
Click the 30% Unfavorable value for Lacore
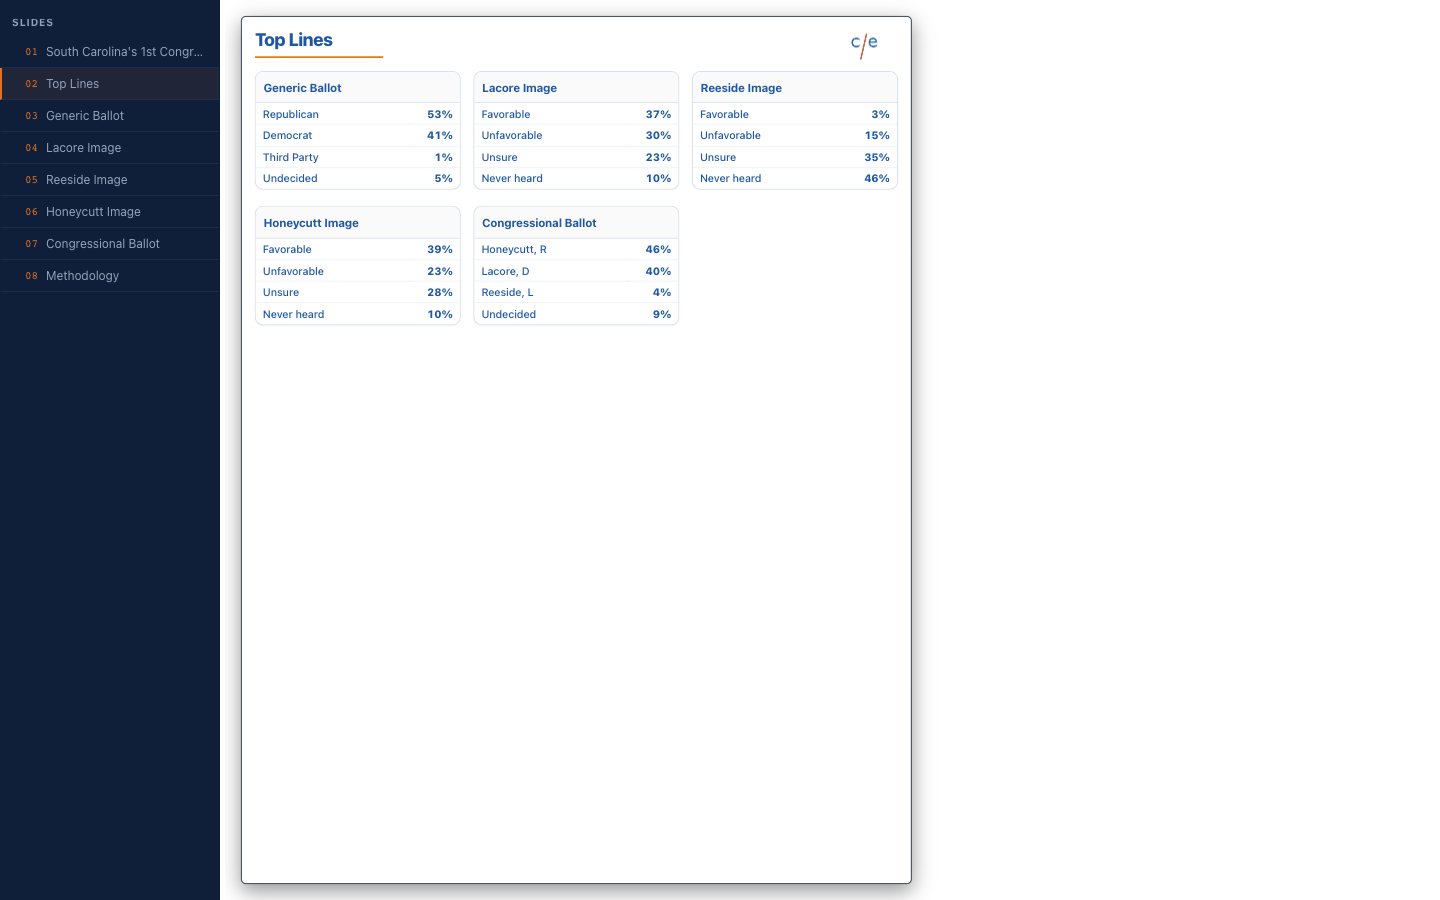click(x=658, y=135)
